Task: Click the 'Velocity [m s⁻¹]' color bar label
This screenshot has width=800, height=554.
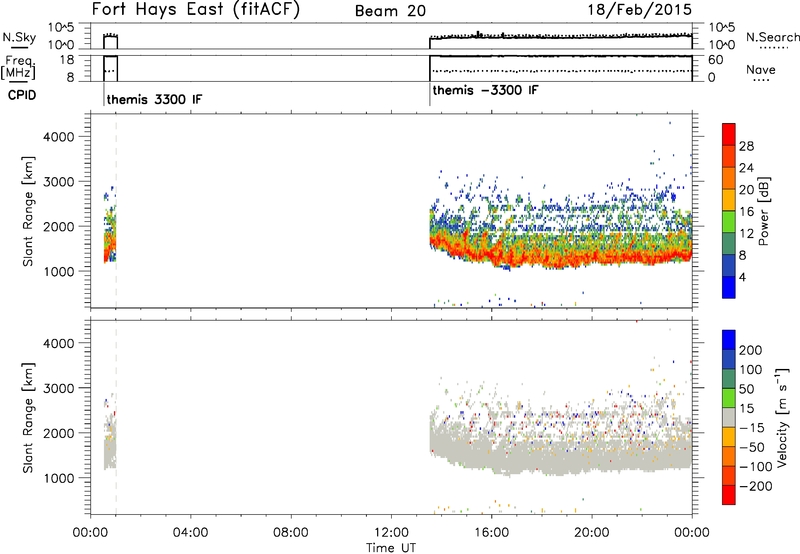Action: 781,417
